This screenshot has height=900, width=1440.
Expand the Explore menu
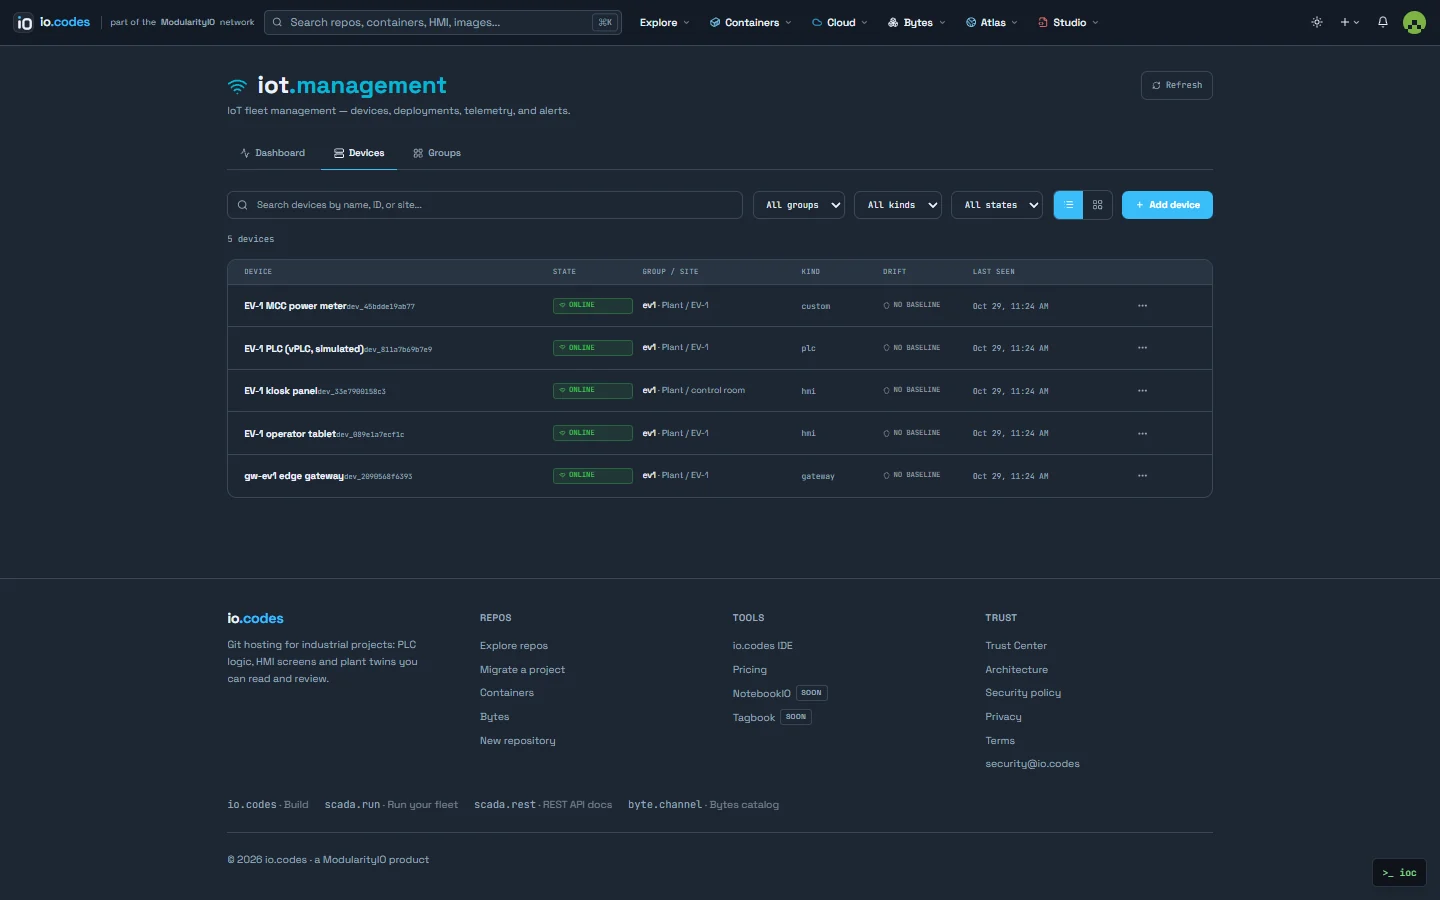pyautogui.click(x=664, y=22)
